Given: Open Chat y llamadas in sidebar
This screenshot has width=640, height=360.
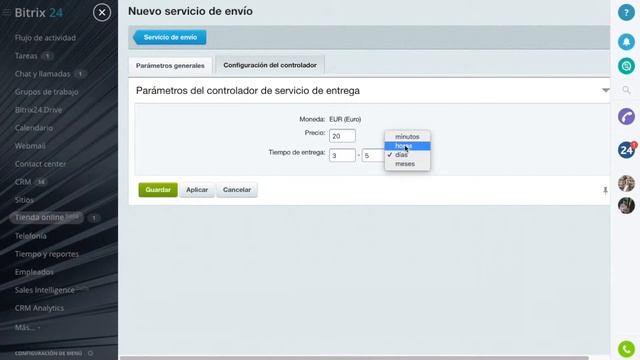Looking at the screenshot, I should 42,74.
